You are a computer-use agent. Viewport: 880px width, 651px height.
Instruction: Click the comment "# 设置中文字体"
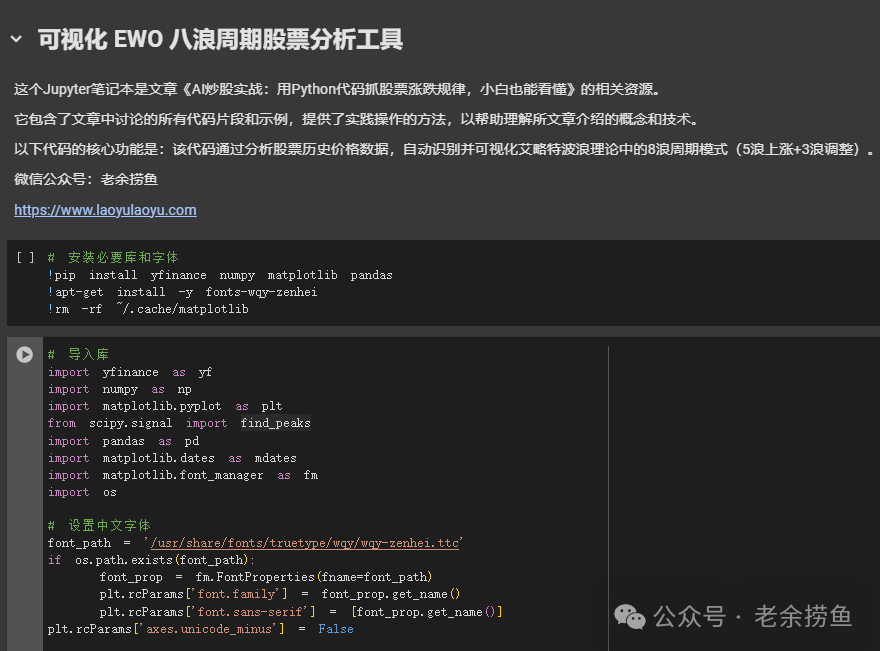99,525
